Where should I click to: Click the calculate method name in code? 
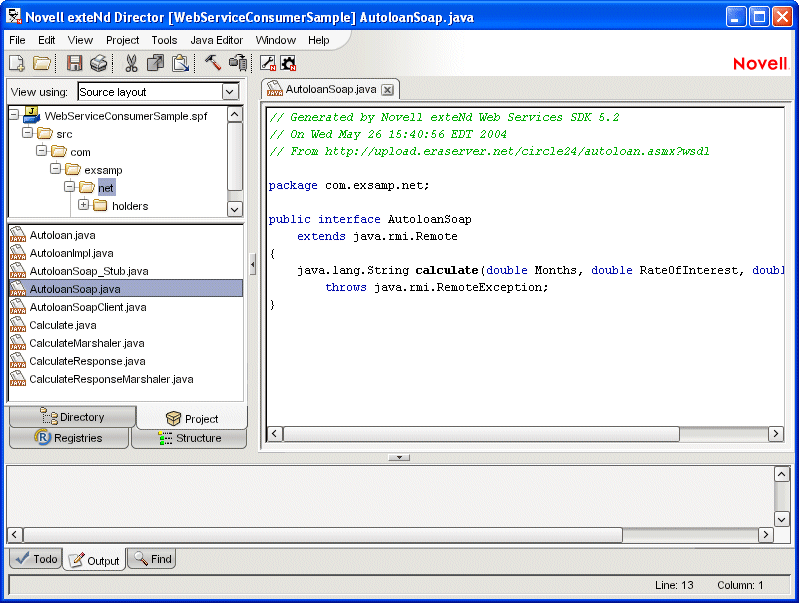pos(446,270)
